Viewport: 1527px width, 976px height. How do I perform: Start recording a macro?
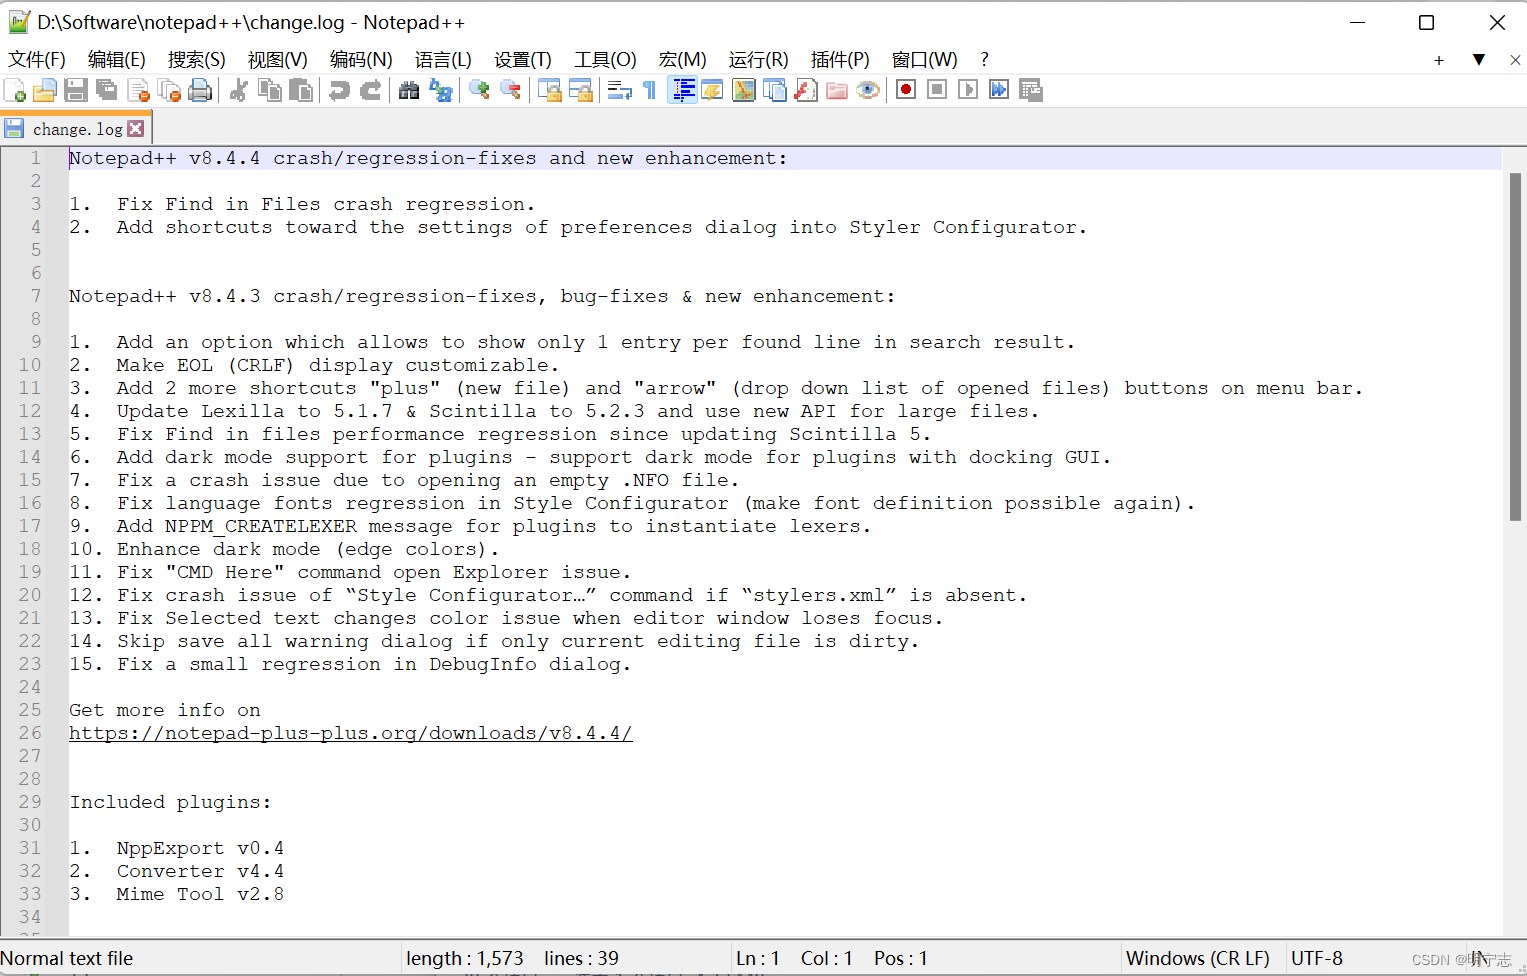pyautogui.click(x=906, y=90)
